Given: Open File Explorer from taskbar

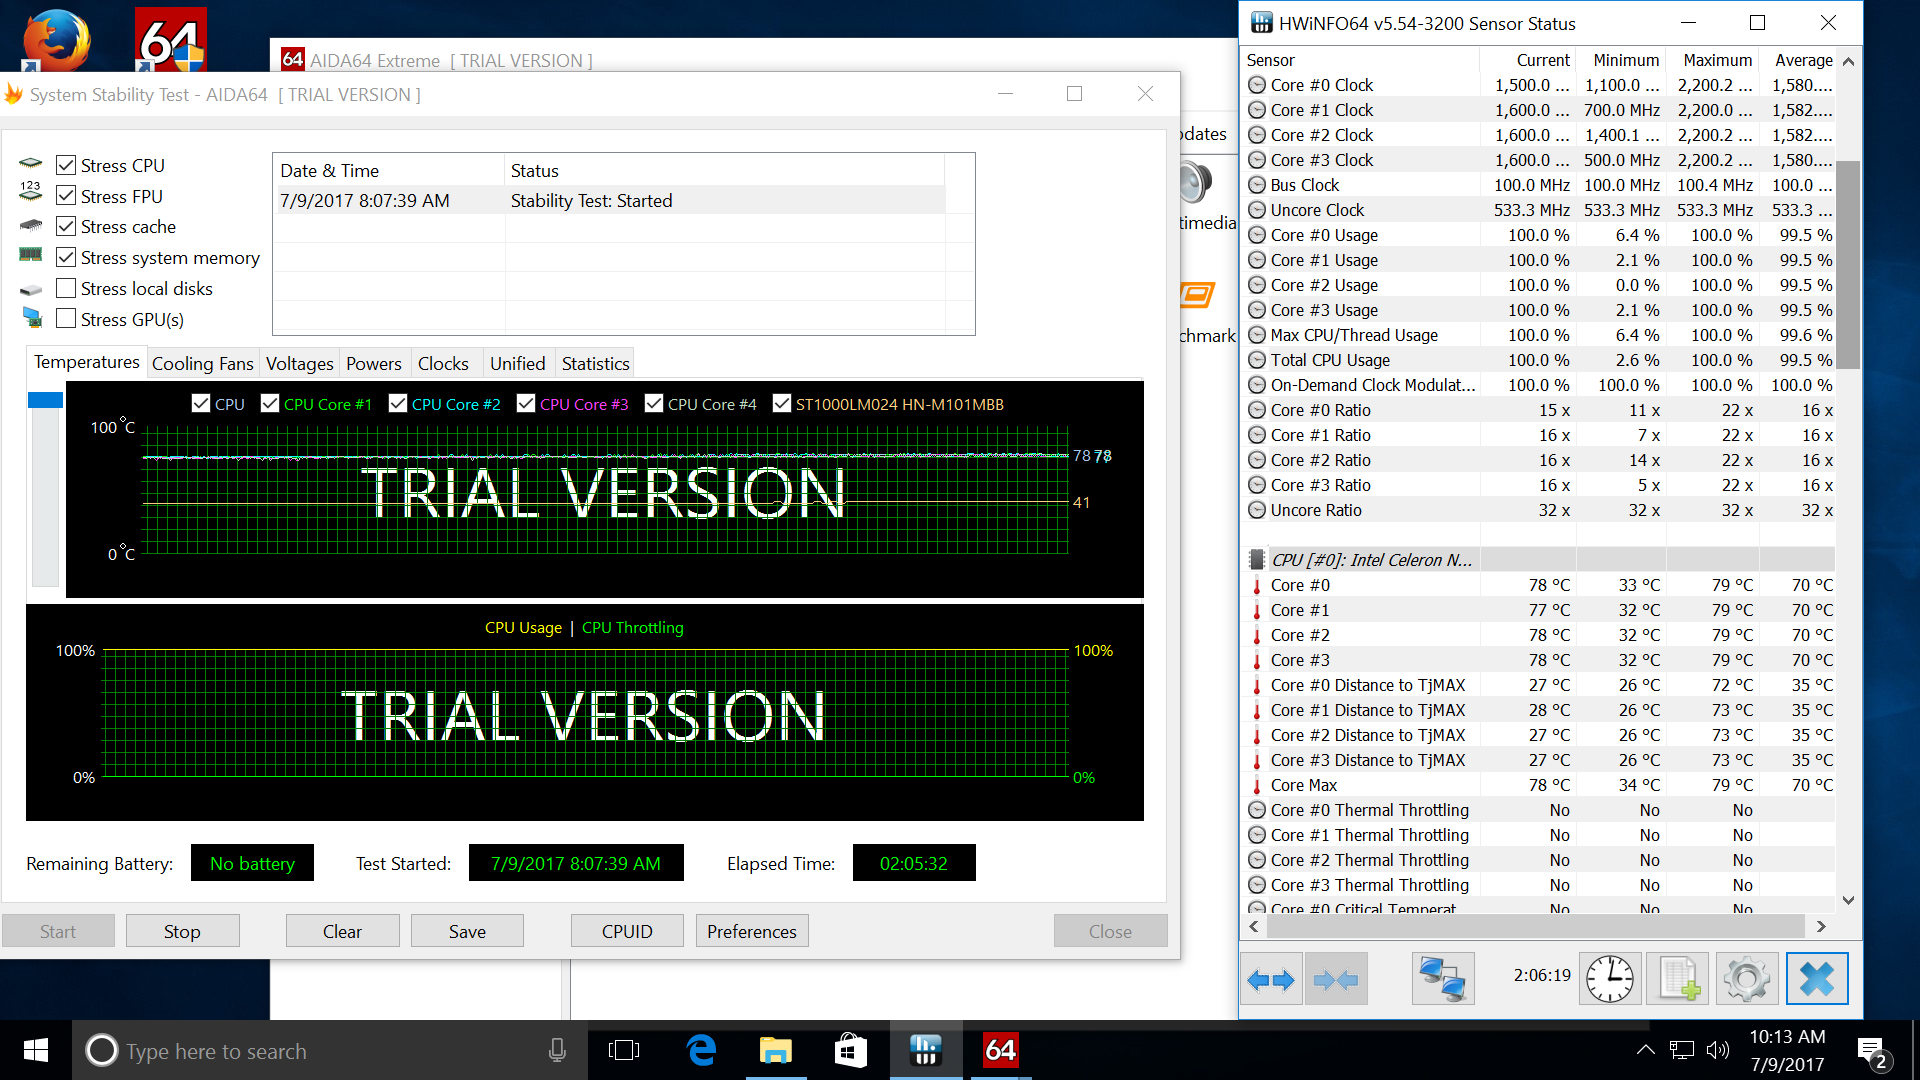Looking at the screenshot, I should [x=776, y=1050].
